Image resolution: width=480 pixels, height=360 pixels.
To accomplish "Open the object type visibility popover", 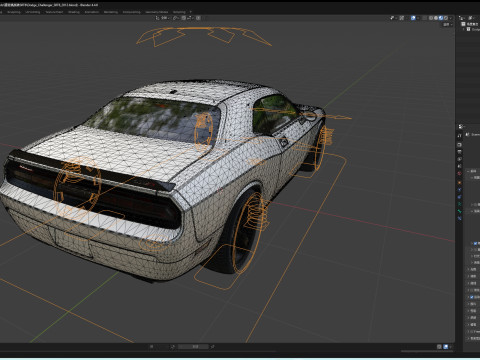I will coord(392,18).
